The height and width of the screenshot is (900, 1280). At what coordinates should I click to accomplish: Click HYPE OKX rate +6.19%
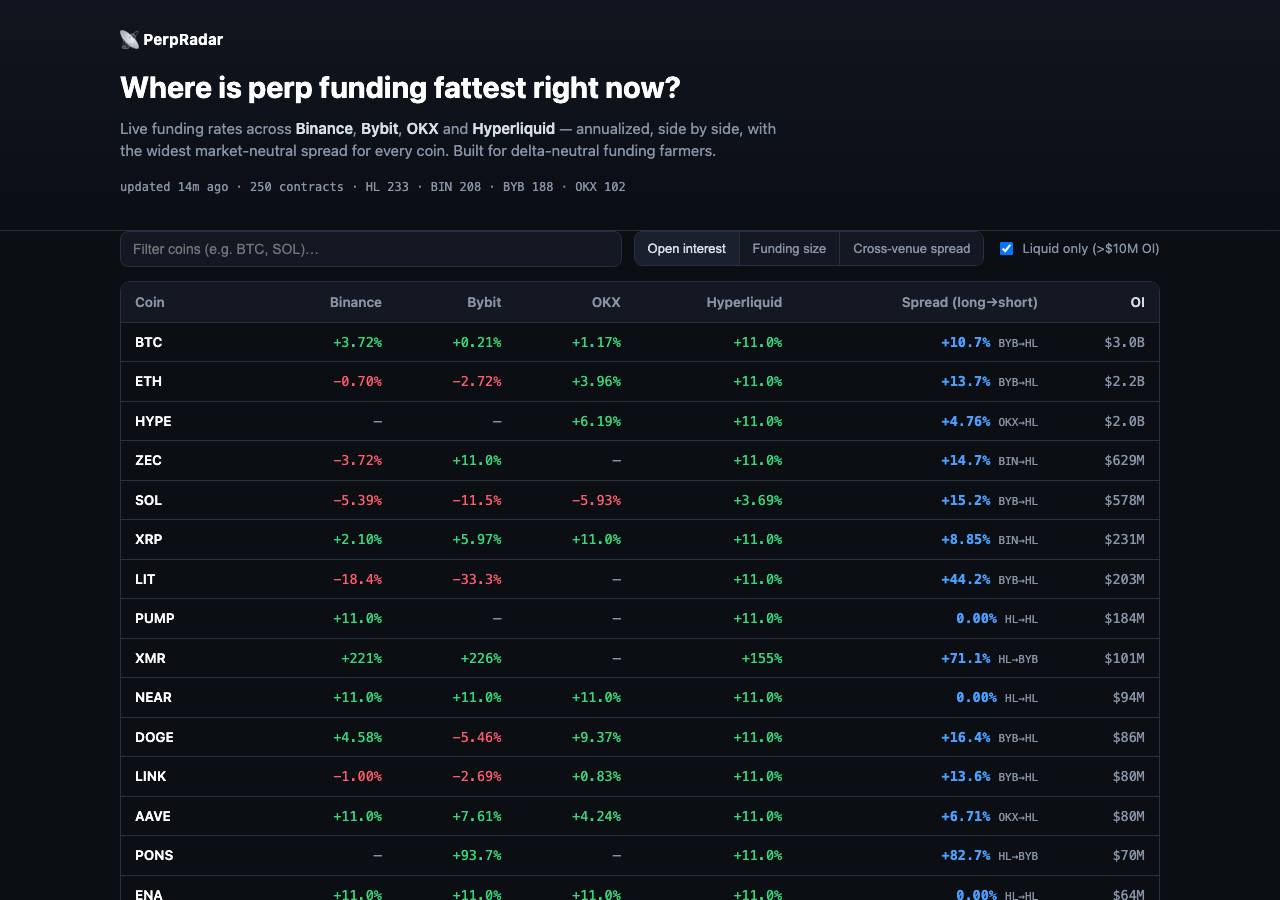click(596, 421)
